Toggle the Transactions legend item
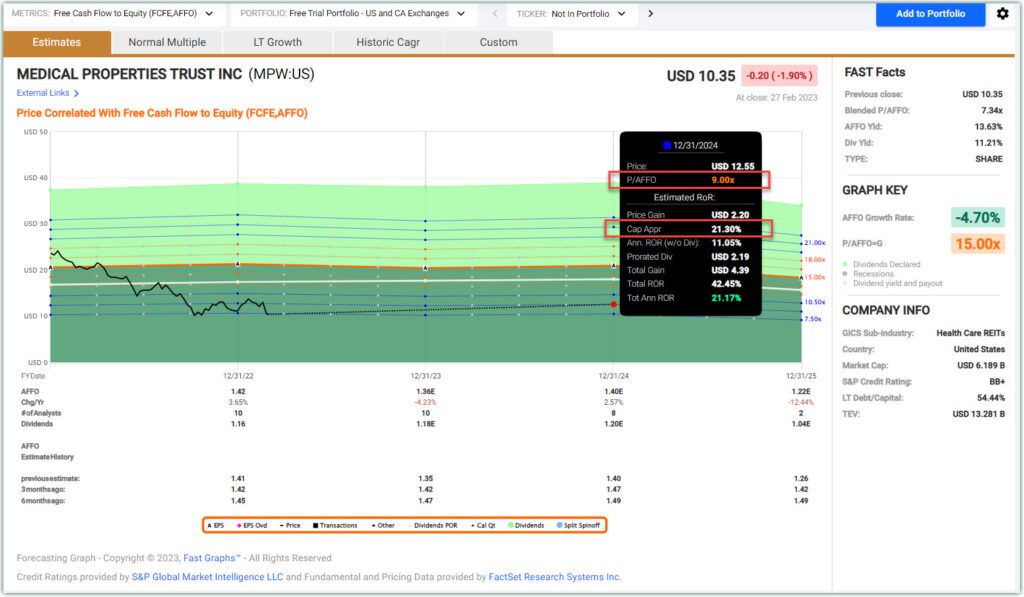The width and height of the screenshot is (1024, 597). (335, 525)
